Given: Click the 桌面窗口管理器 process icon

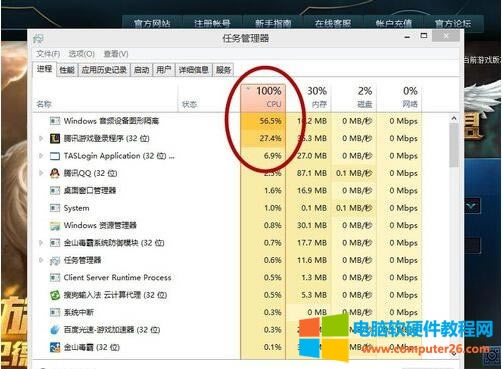Looking at the screenshot, I should pos(55,190).
